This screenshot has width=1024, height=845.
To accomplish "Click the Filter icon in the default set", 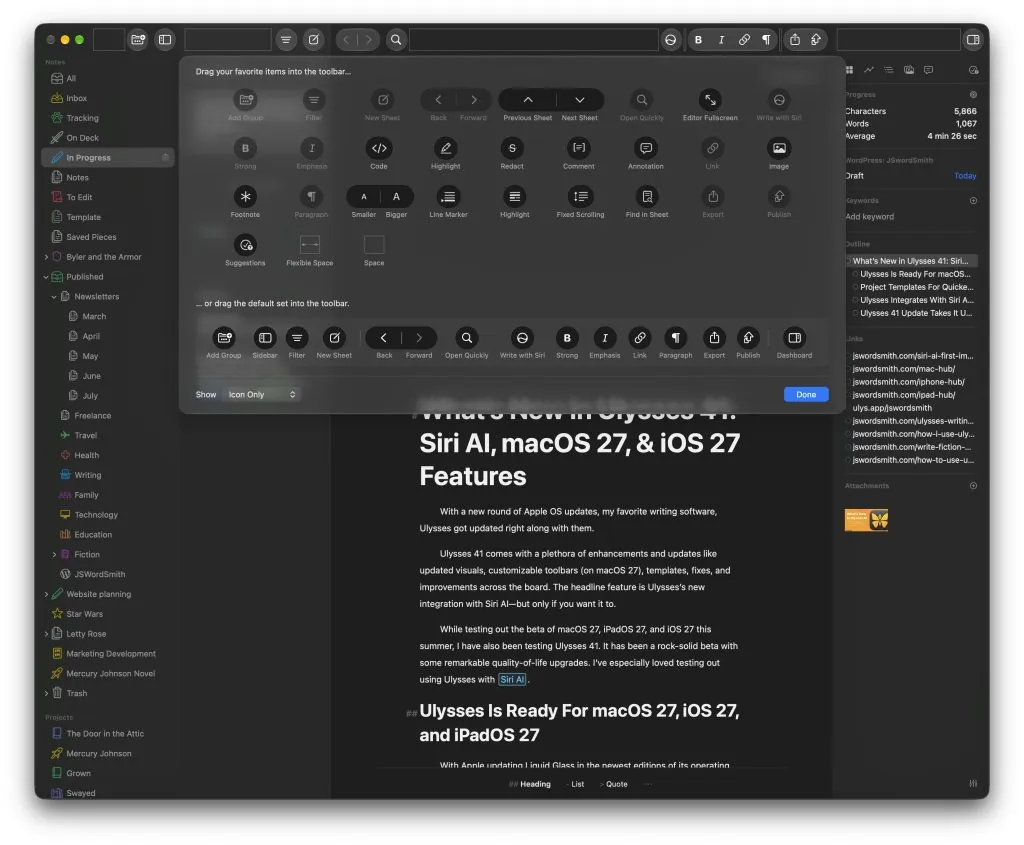I will coord(297,338).
